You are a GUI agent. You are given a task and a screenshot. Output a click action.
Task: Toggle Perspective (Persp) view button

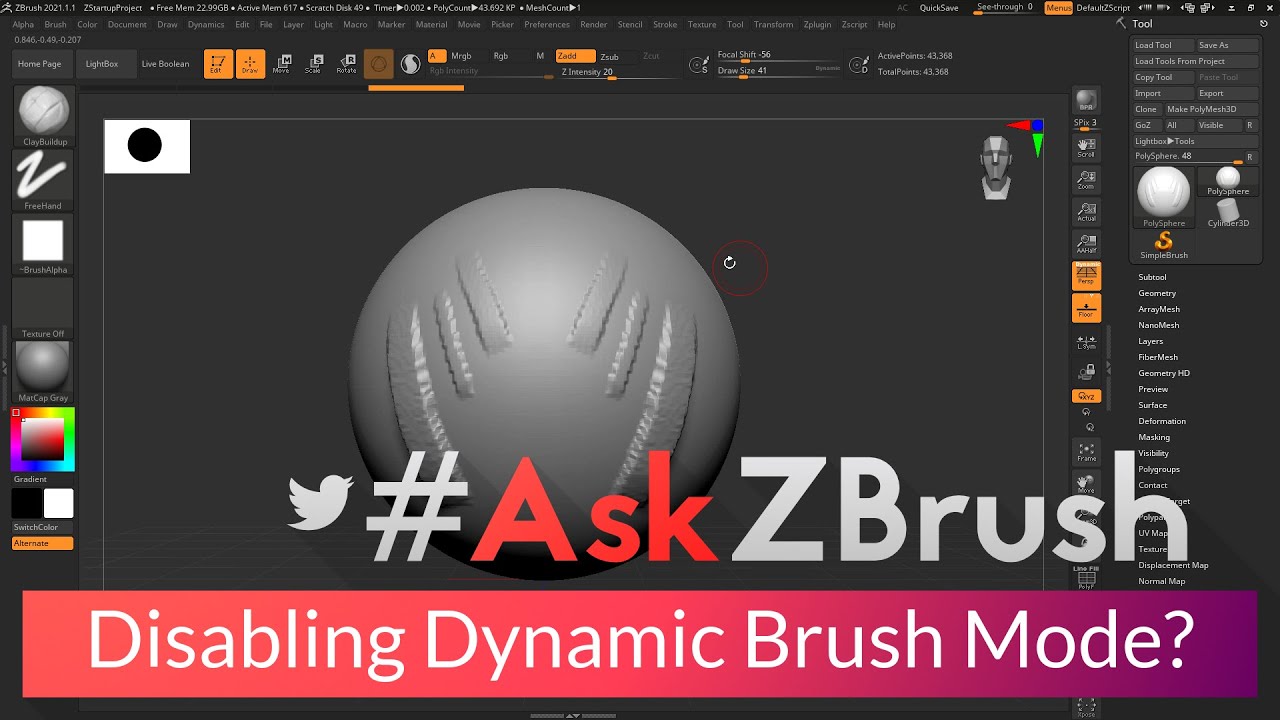click(1086, 276)
